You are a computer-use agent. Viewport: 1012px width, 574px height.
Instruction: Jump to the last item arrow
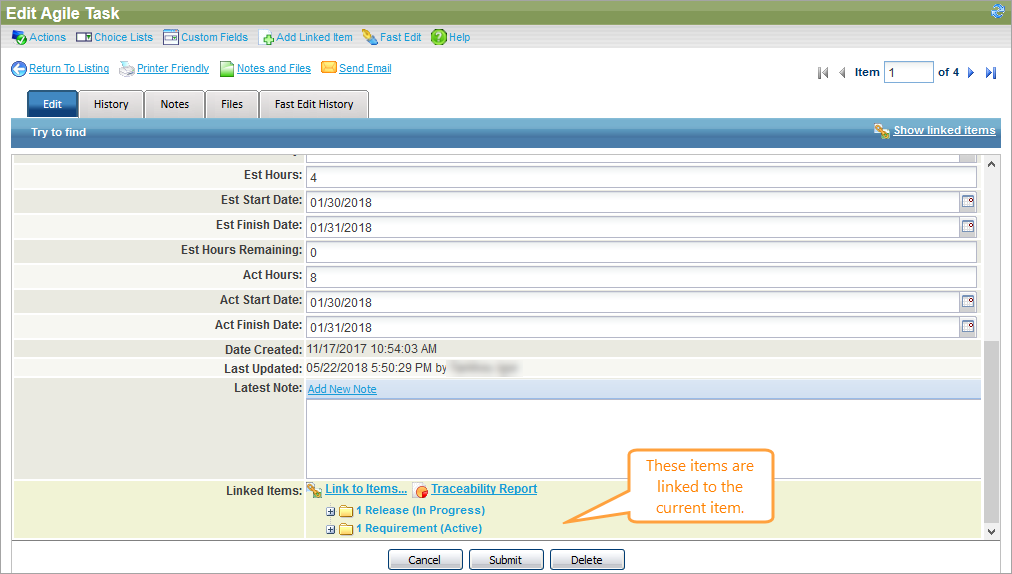pos(991,73)
